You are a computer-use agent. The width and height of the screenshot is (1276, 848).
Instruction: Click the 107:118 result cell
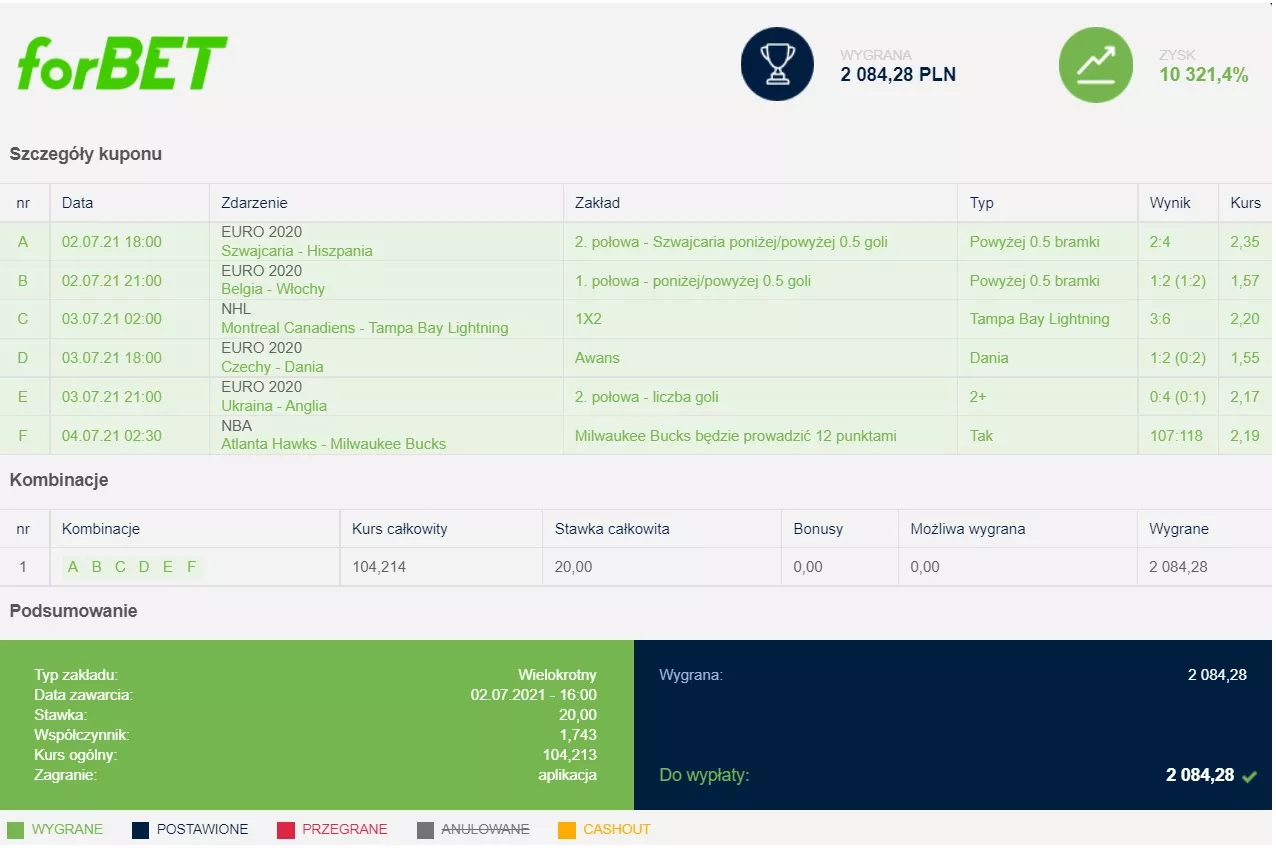click(1176, 436)
